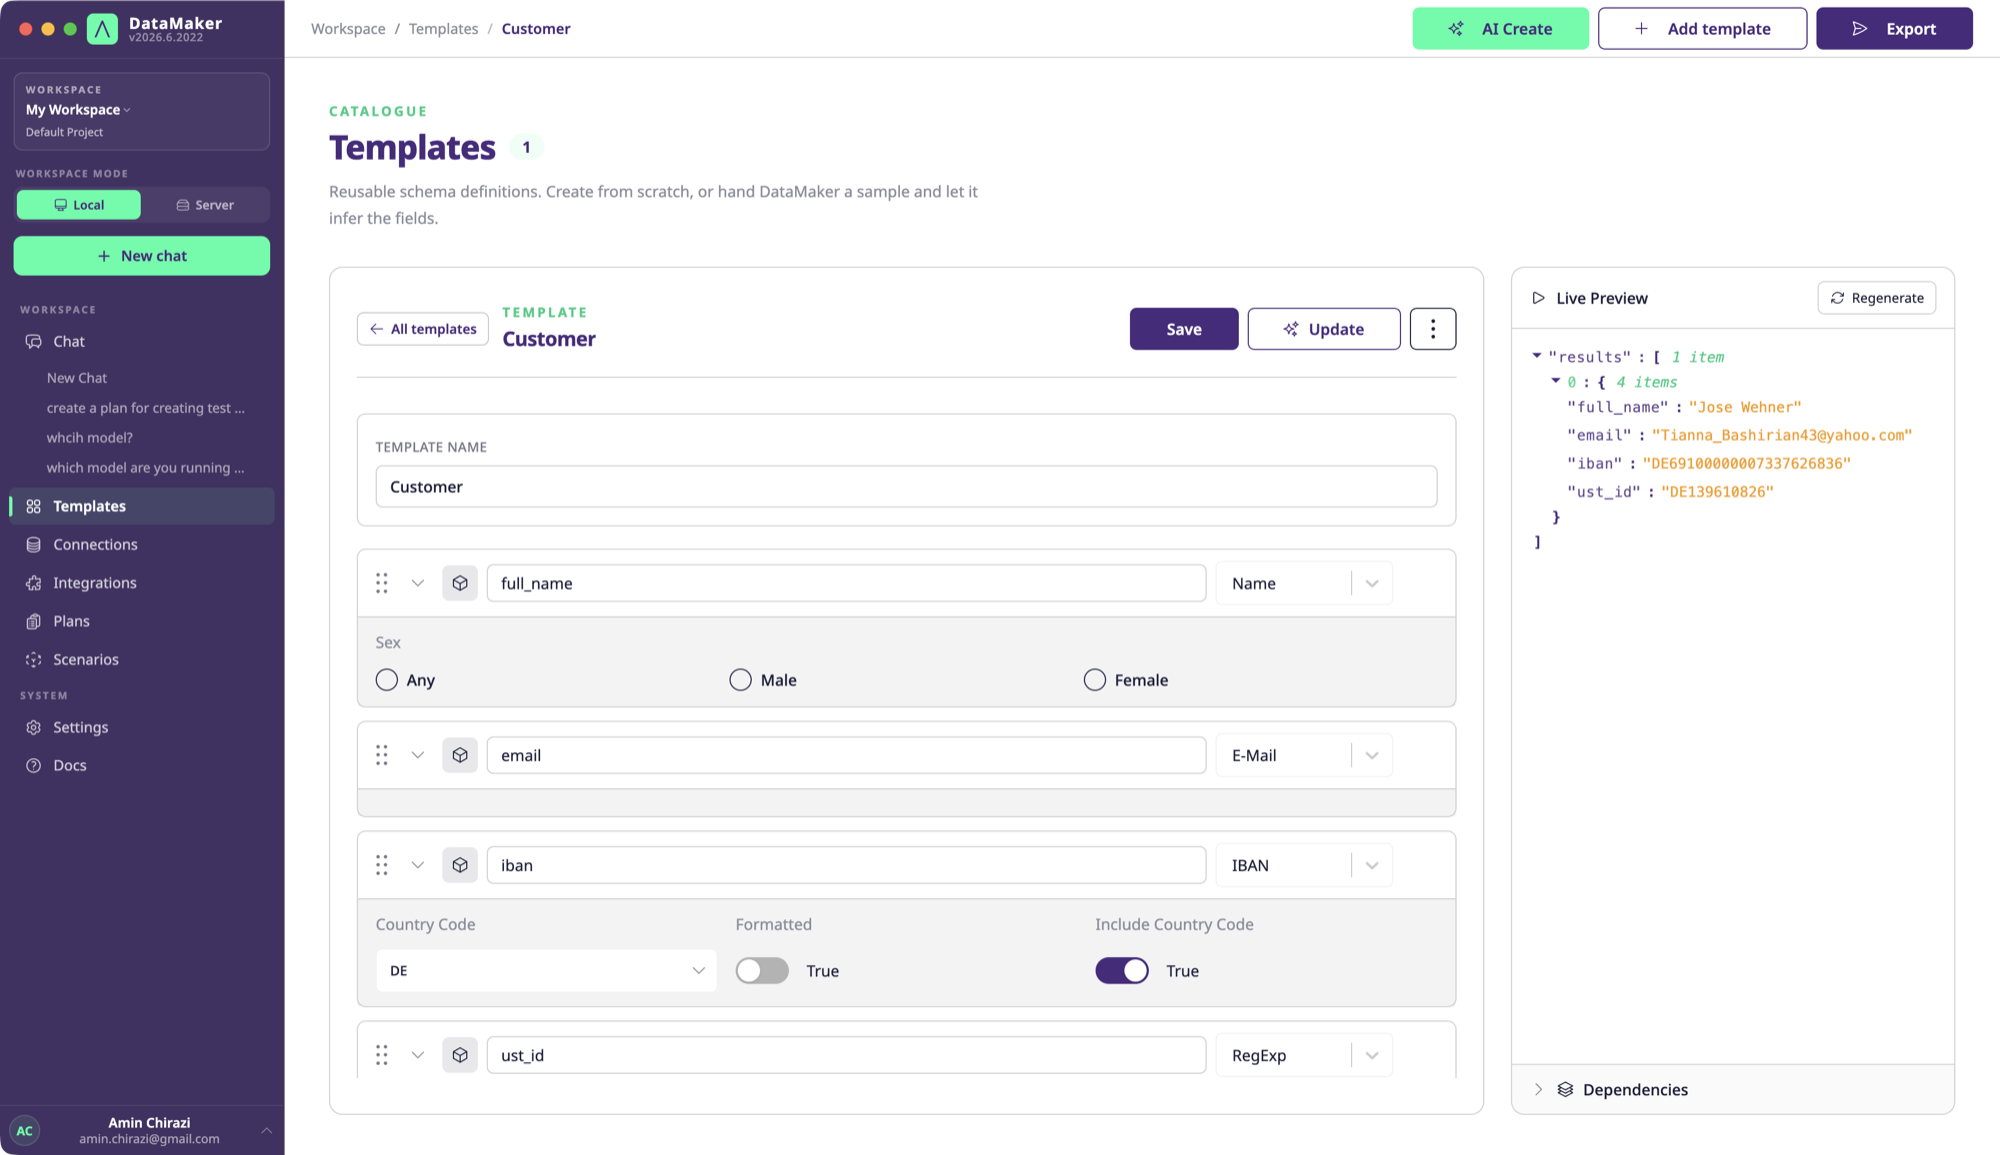Click the Add template button
The width and height of the screenshot is (2000, 1155).
click(x=1702, y=29)
